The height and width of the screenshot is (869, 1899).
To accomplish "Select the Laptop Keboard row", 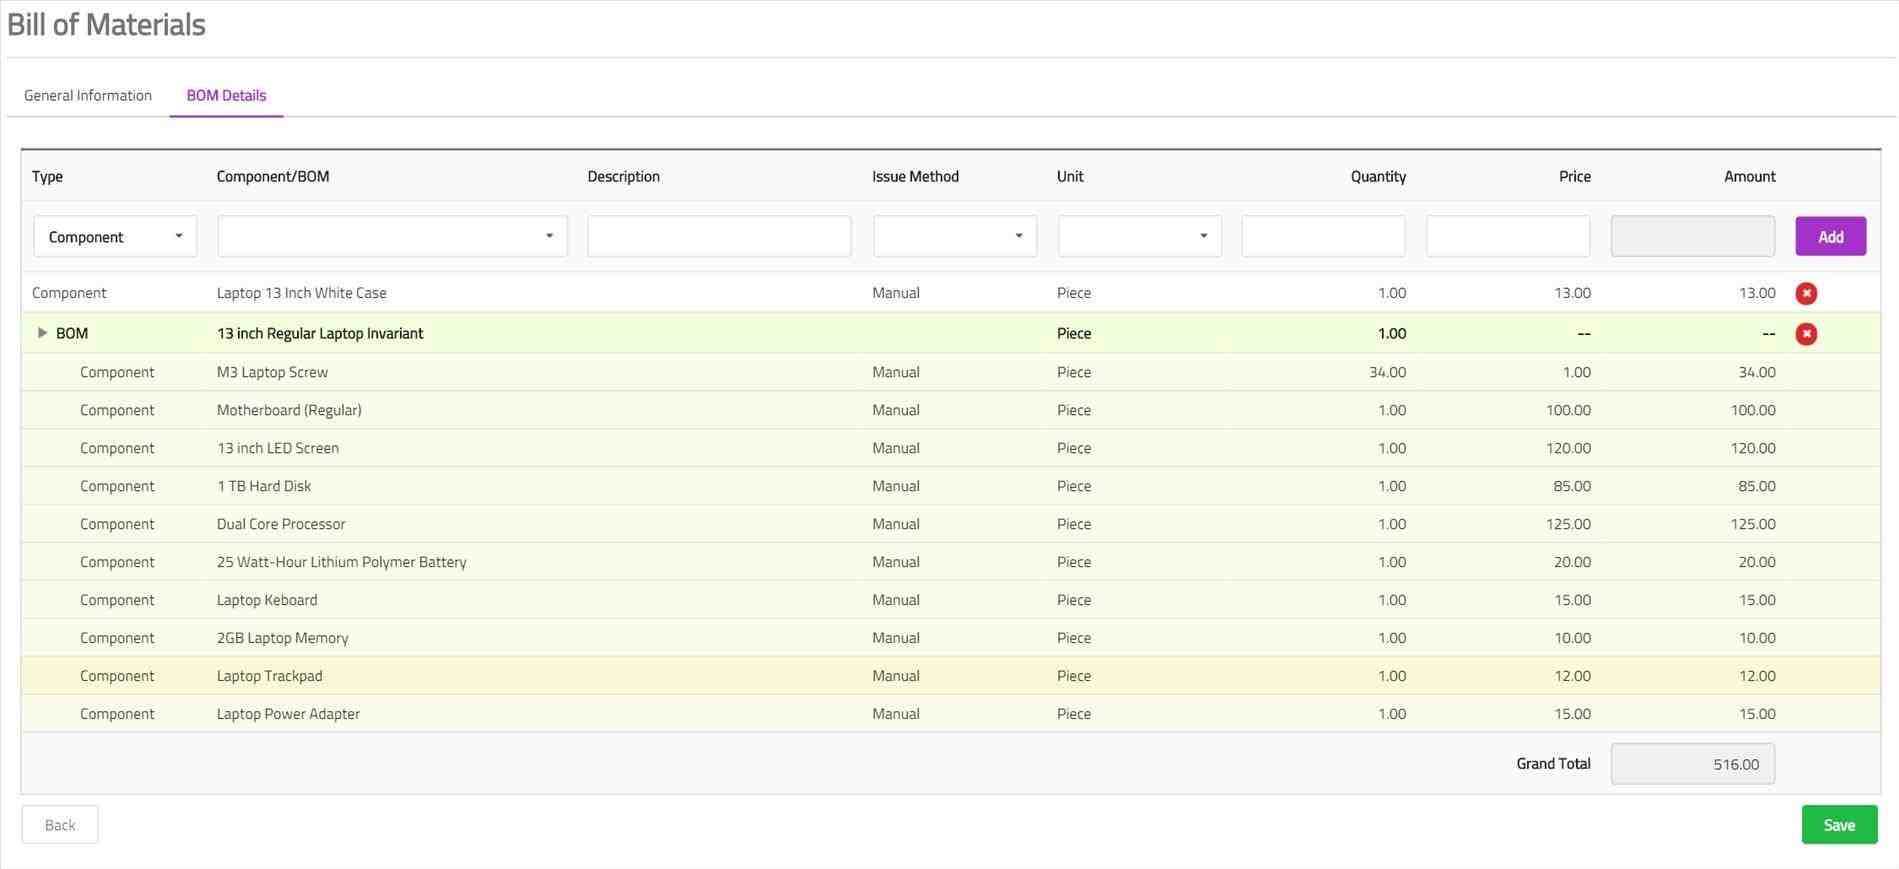I will coord(950,600).
